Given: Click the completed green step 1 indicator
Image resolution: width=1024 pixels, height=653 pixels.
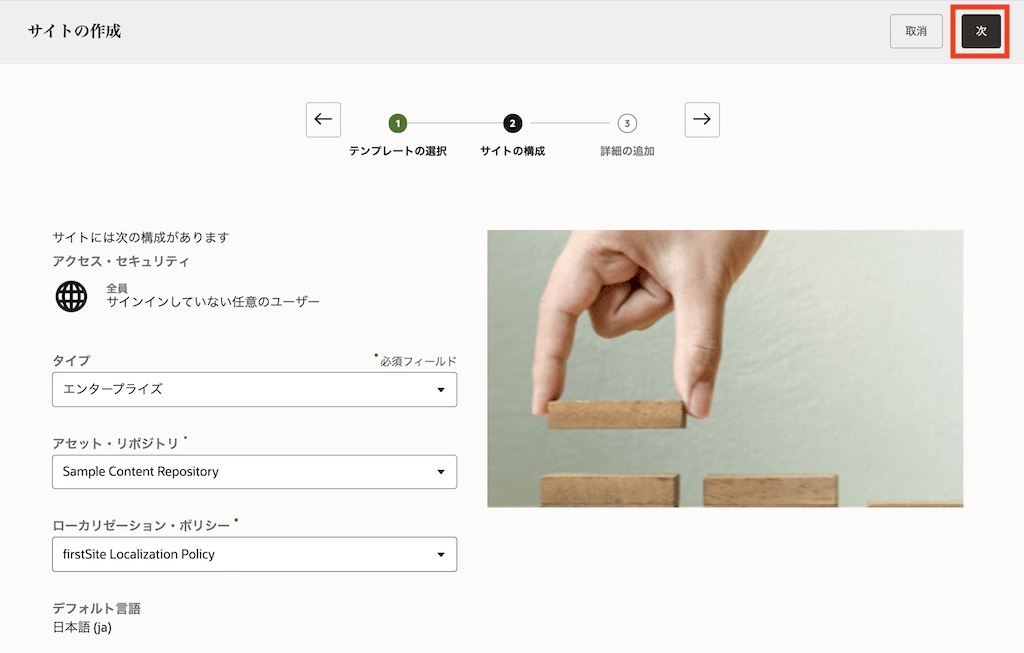Looking at the screenshot, I should pyautogui.click(x=398, y=123).
